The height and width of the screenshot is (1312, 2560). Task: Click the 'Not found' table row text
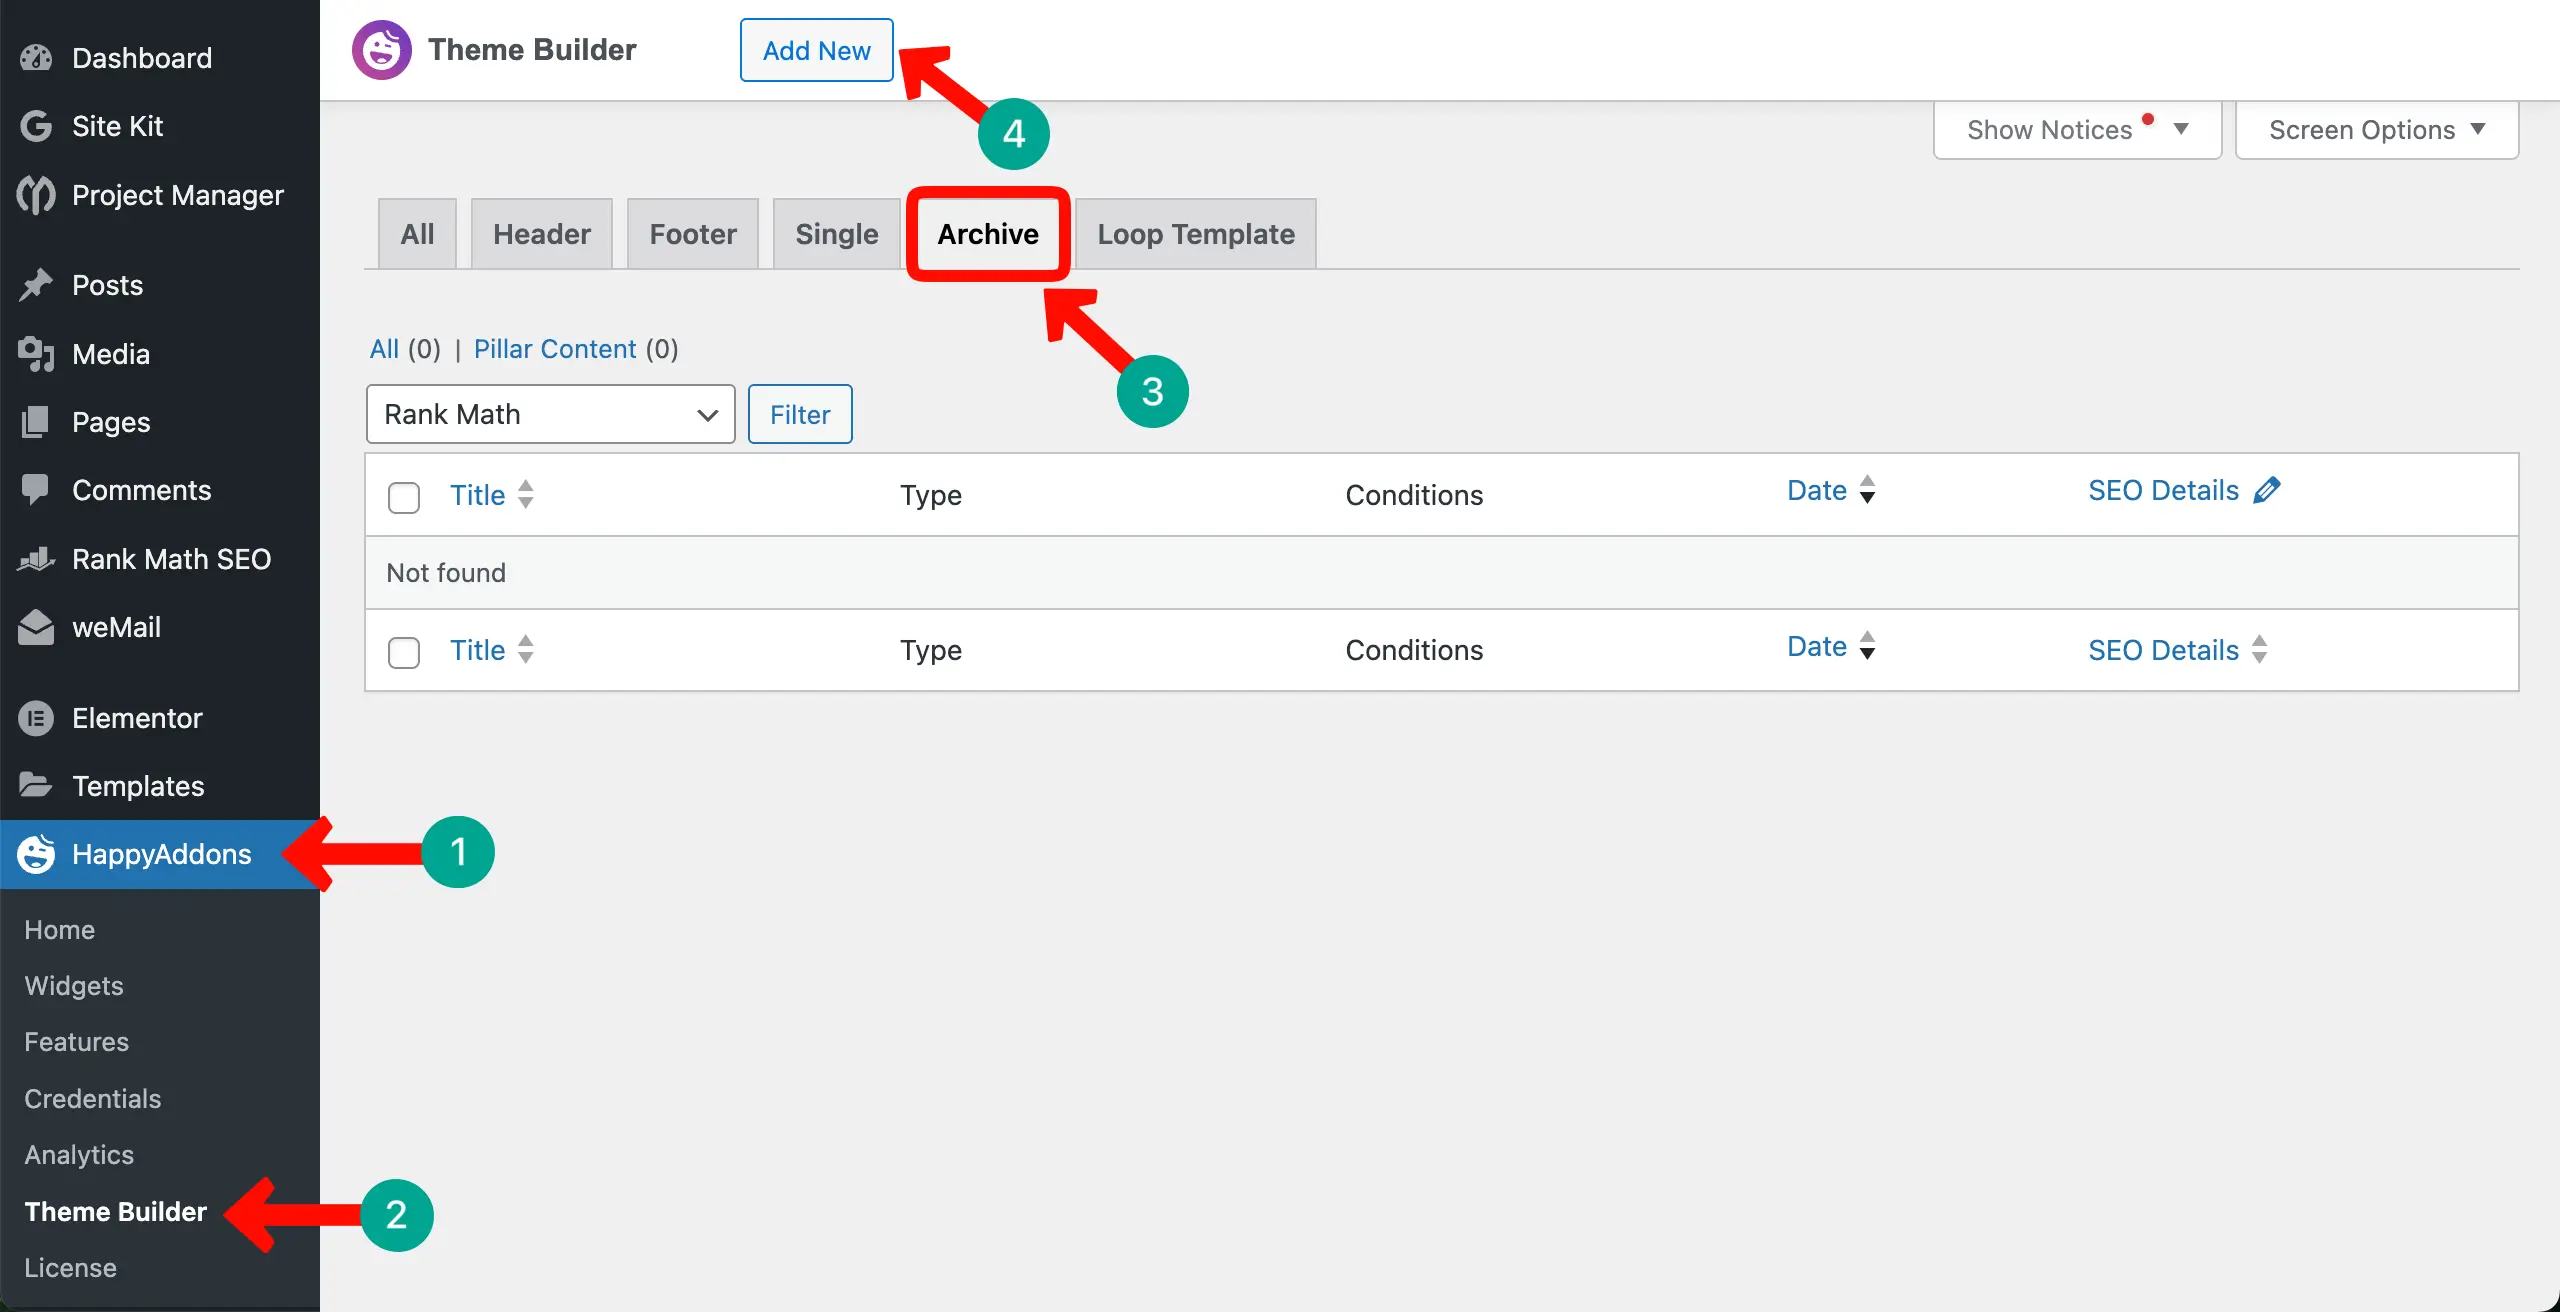[446, 573]
